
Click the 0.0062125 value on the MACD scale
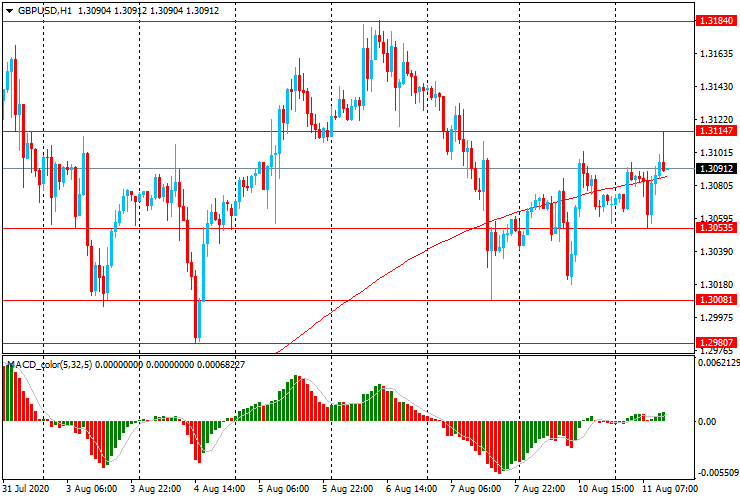click(x=718, y=364)
